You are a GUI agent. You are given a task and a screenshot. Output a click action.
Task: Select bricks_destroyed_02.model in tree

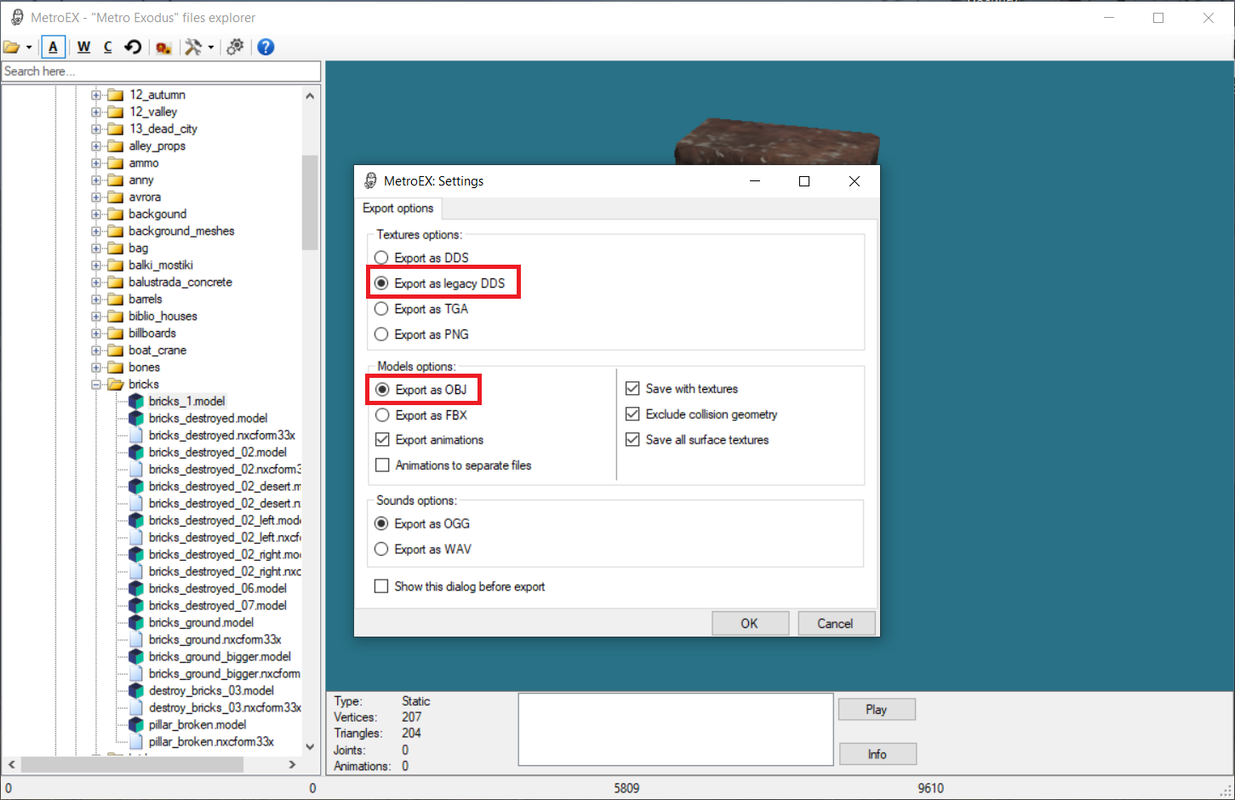point(218,452)
